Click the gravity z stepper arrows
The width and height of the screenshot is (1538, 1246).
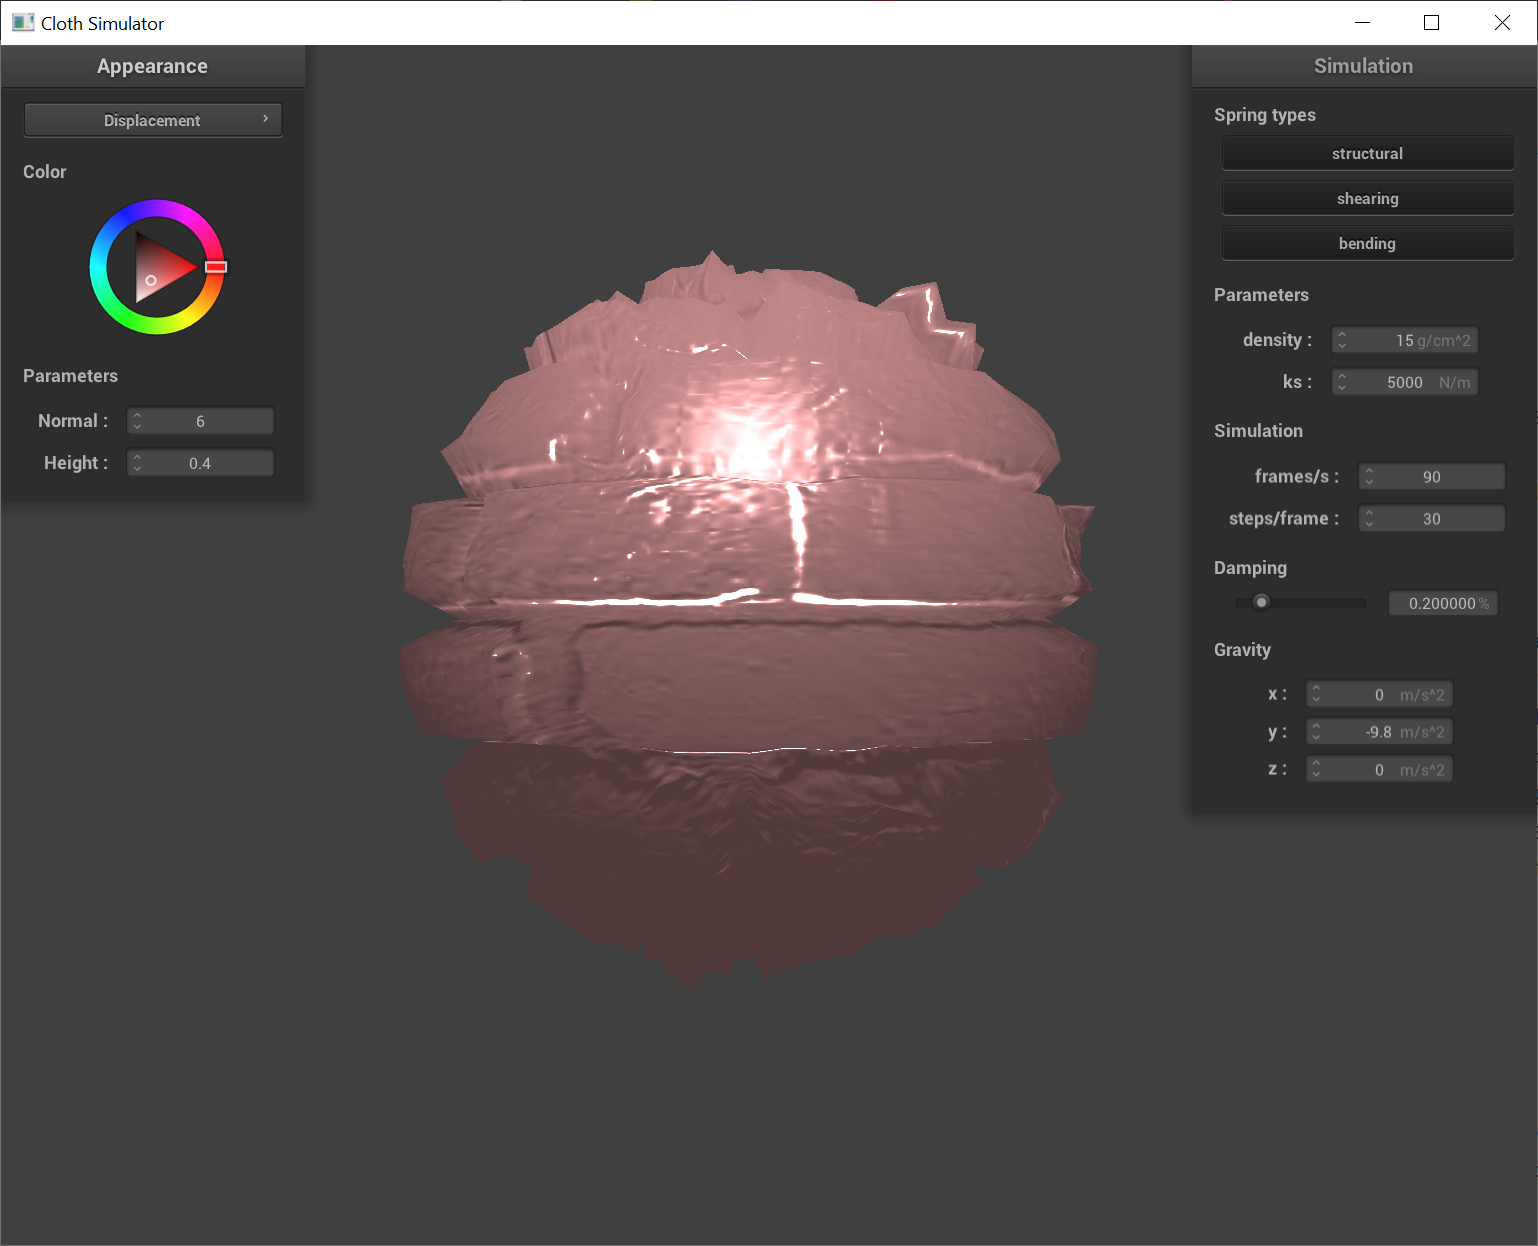point(1316,769)
